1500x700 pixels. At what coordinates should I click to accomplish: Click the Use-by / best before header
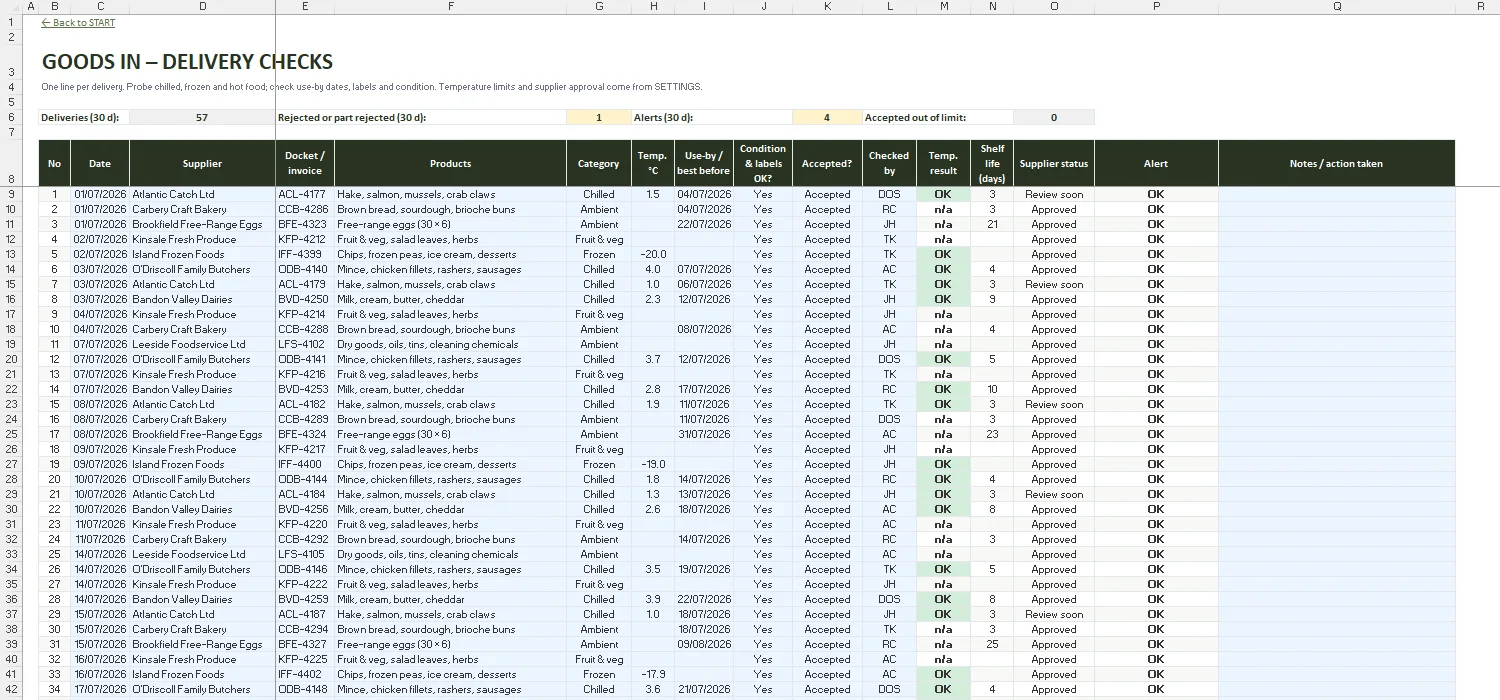[704, 163]
